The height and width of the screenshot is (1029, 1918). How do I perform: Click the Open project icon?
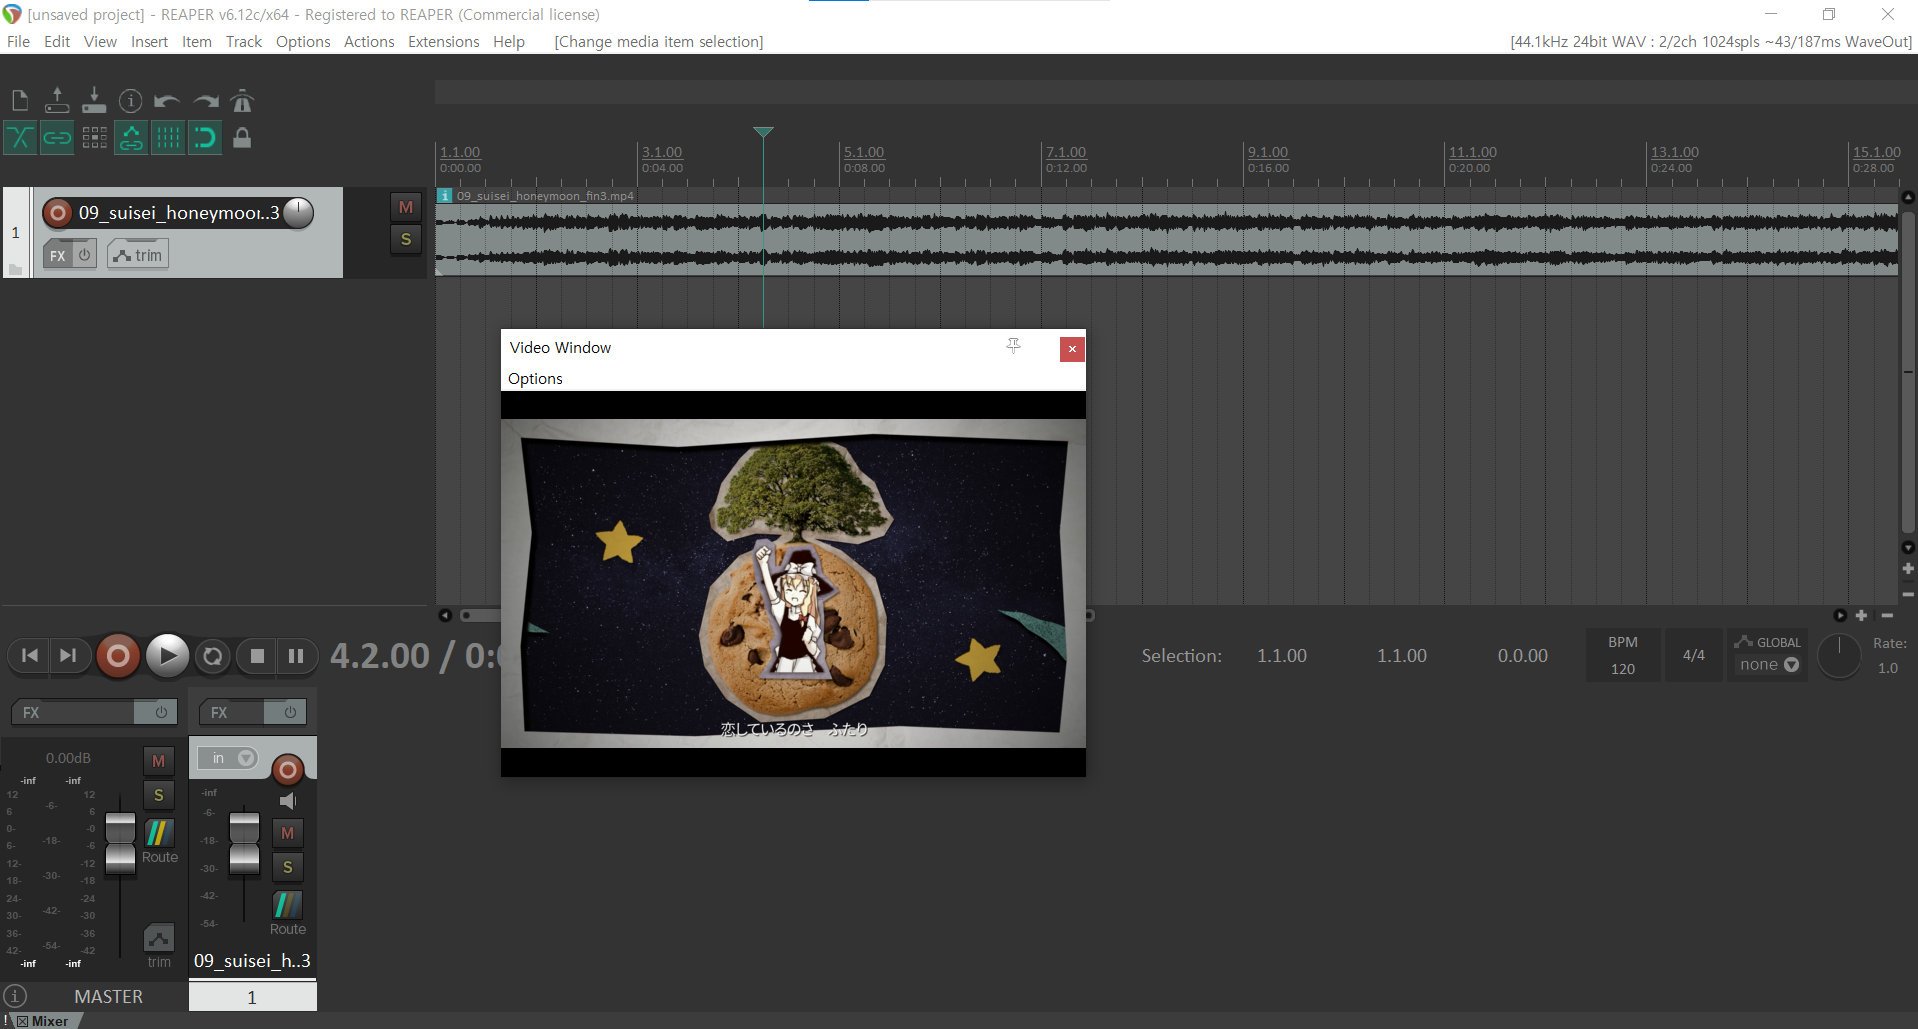pos(57,100)
